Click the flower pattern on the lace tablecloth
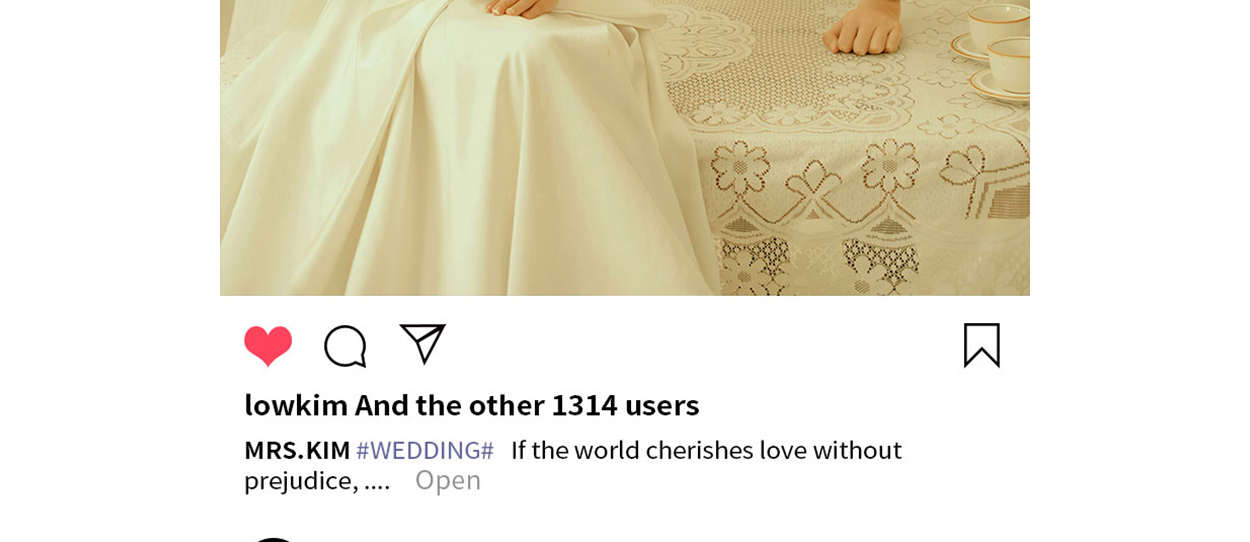The width and height of the screenshot is (1250, 542). pyautogui.click(x=742, y=163)
